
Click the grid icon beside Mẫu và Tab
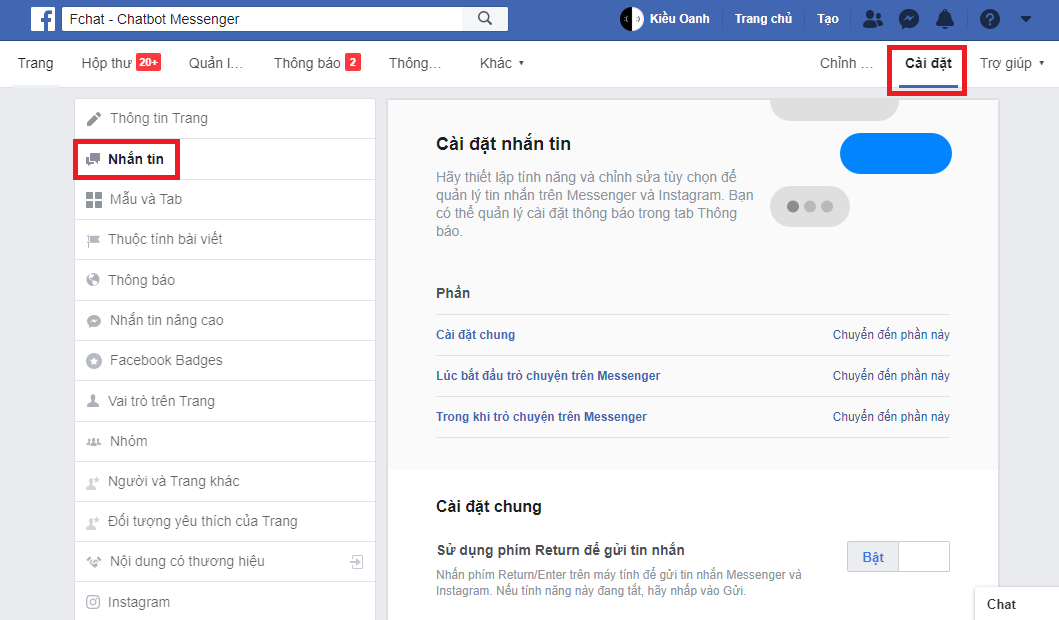pos(94,200)
